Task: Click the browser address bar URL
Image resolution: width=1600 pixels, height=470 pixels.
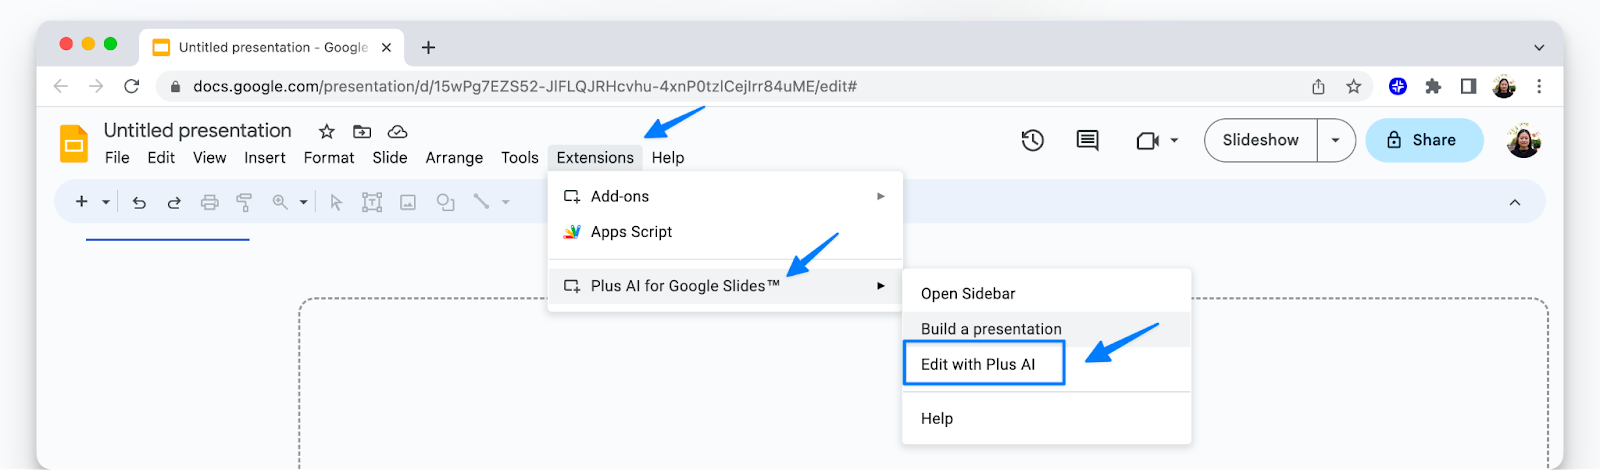Action: point(525,87)
